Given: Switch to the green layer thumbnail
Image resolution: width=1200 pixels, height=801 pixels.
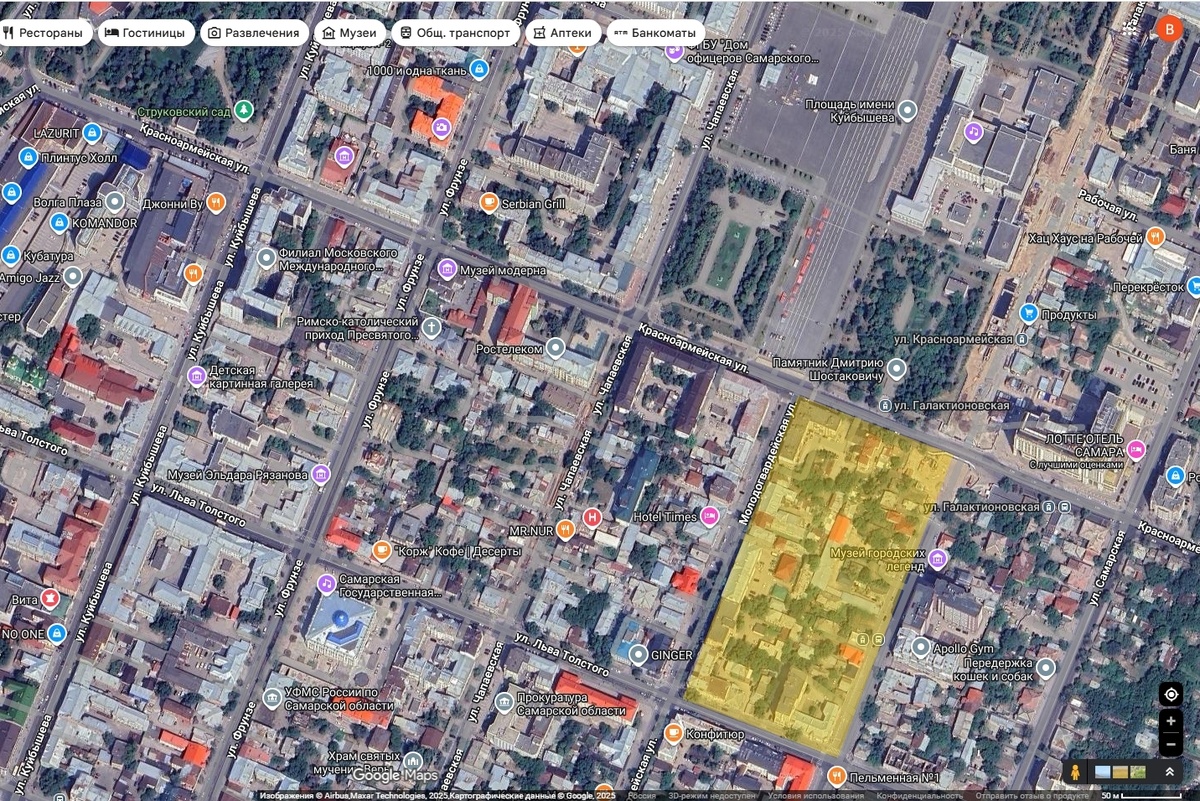Looking at the screenshot, I should click(x=1137, y=772).
